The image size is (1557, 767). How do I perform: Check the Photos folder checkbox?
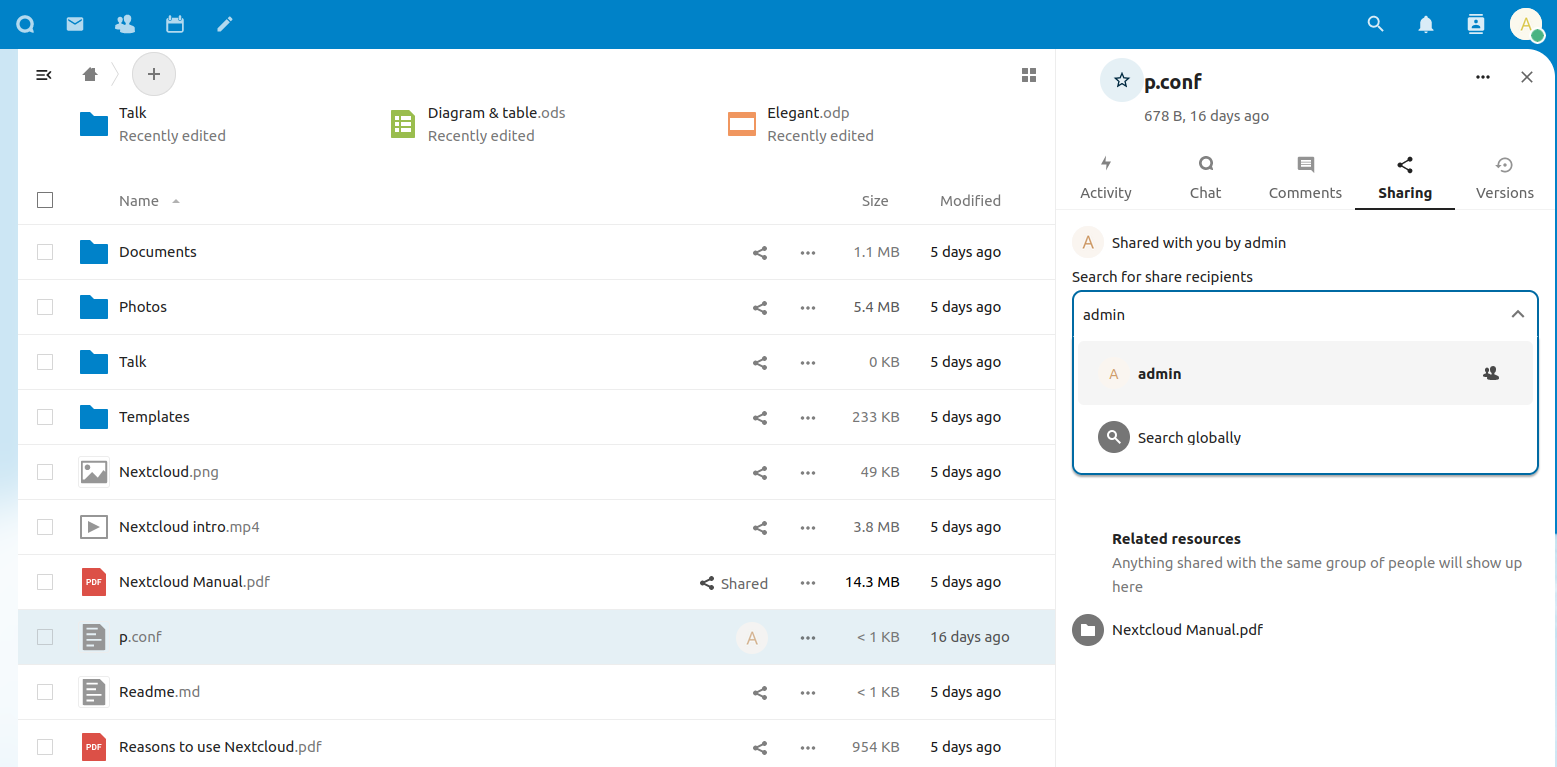click(x=45, y=307)
